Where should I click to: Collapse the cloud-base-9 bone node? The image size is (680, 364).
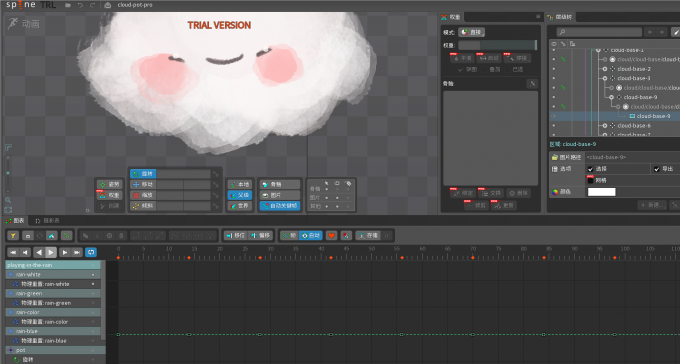[x=611, y=97]
